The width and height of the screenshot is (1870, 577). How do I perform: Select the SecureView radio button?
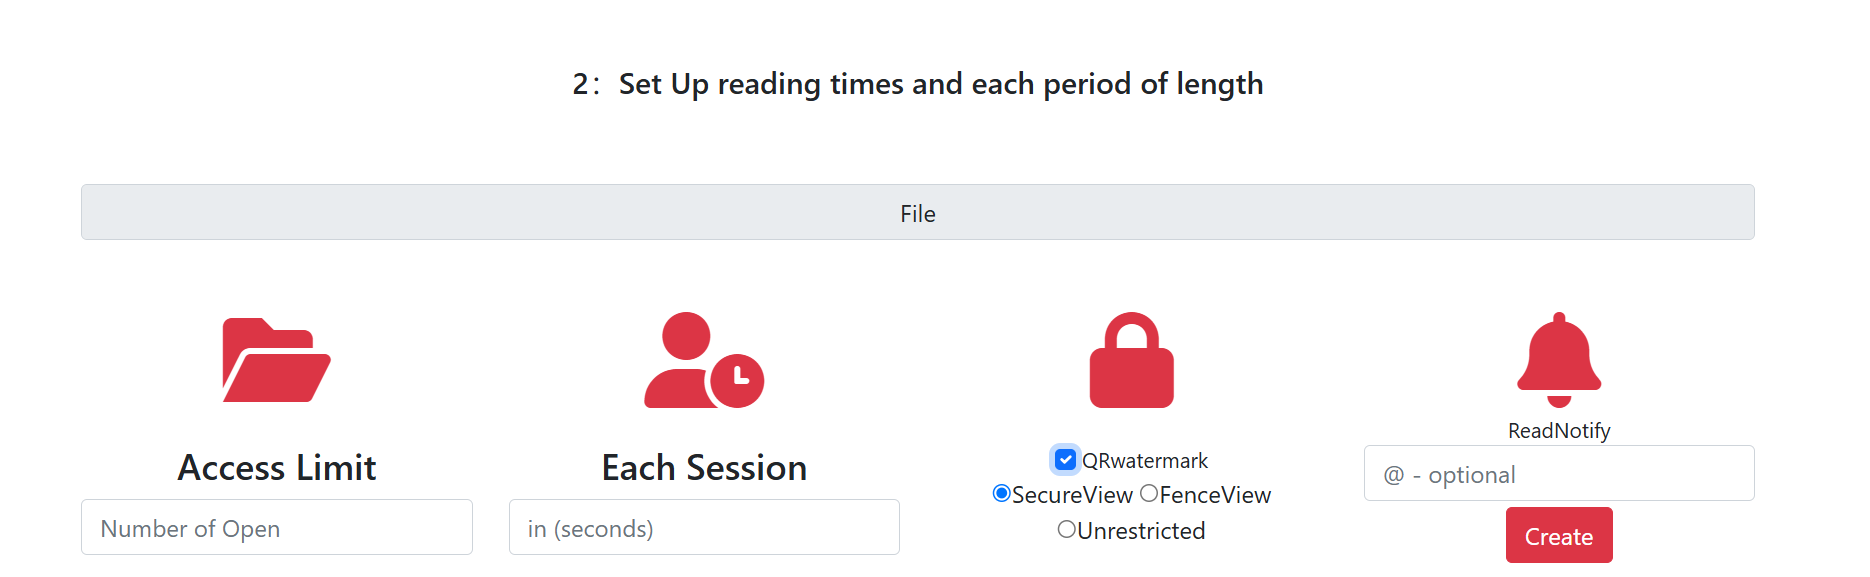pos(1001,494)
